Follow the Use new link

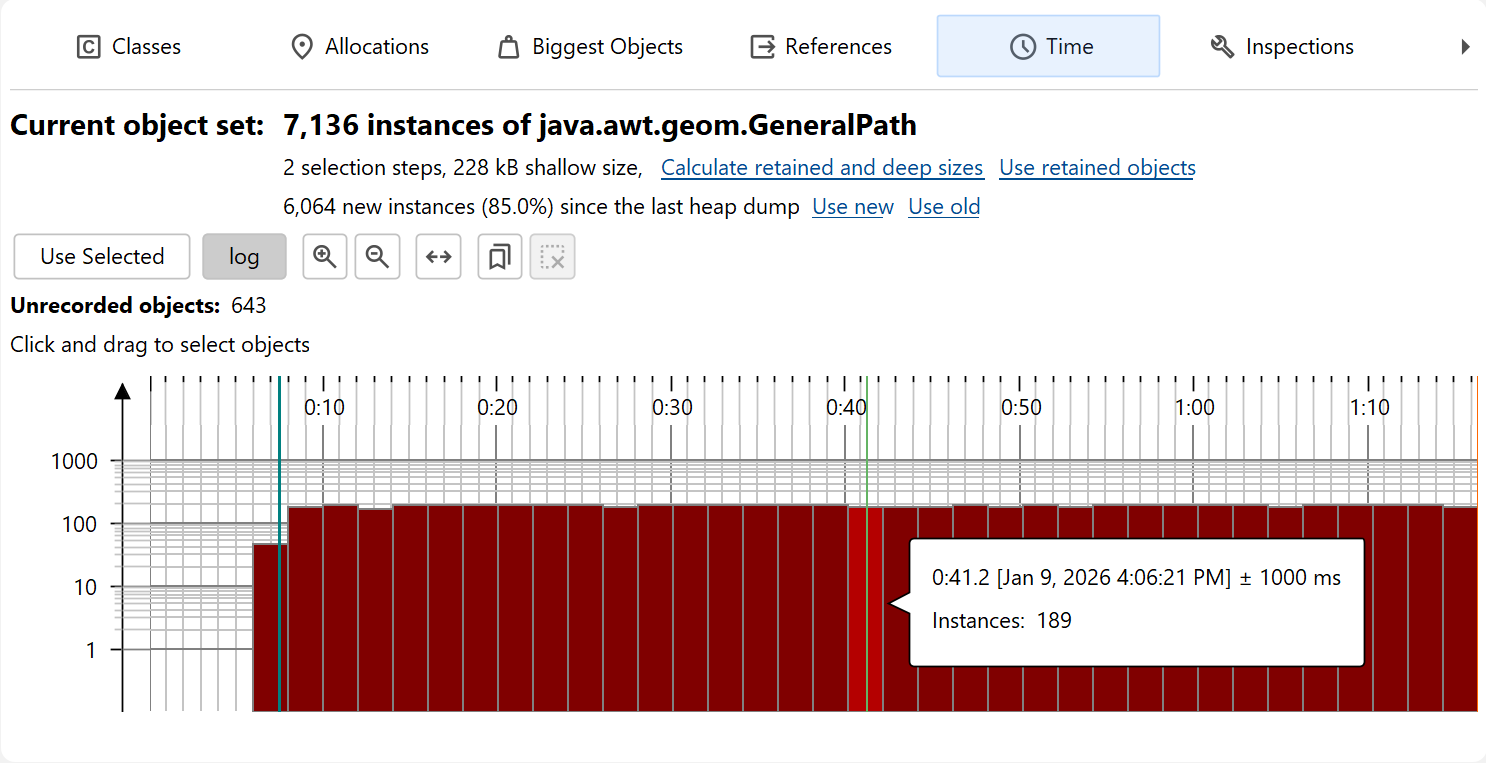point(853,207)
